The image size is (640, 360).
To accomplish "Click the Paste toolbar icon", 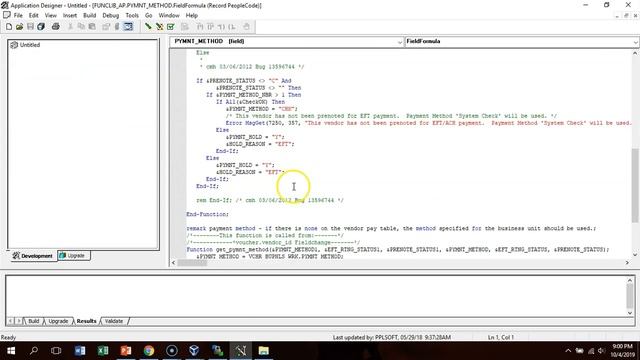I will [x=92, y=27].
